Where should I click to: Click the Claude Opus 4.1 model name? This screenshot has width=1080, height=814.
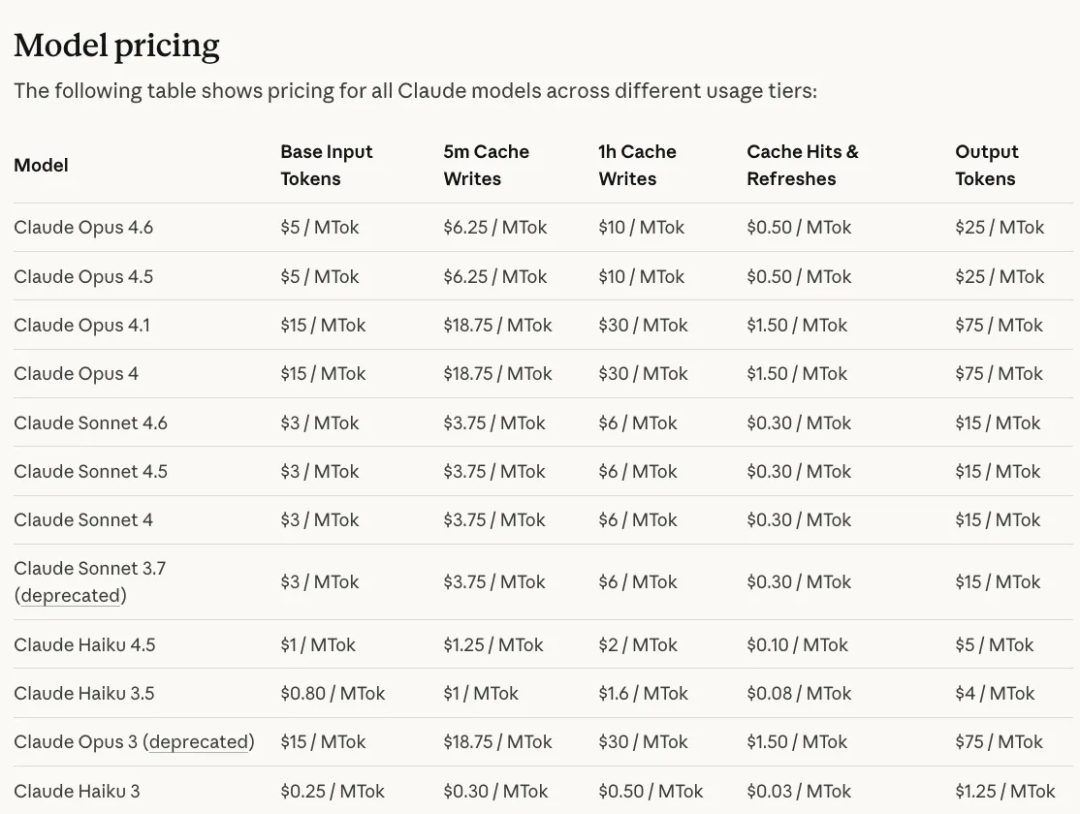click(82, 325)
